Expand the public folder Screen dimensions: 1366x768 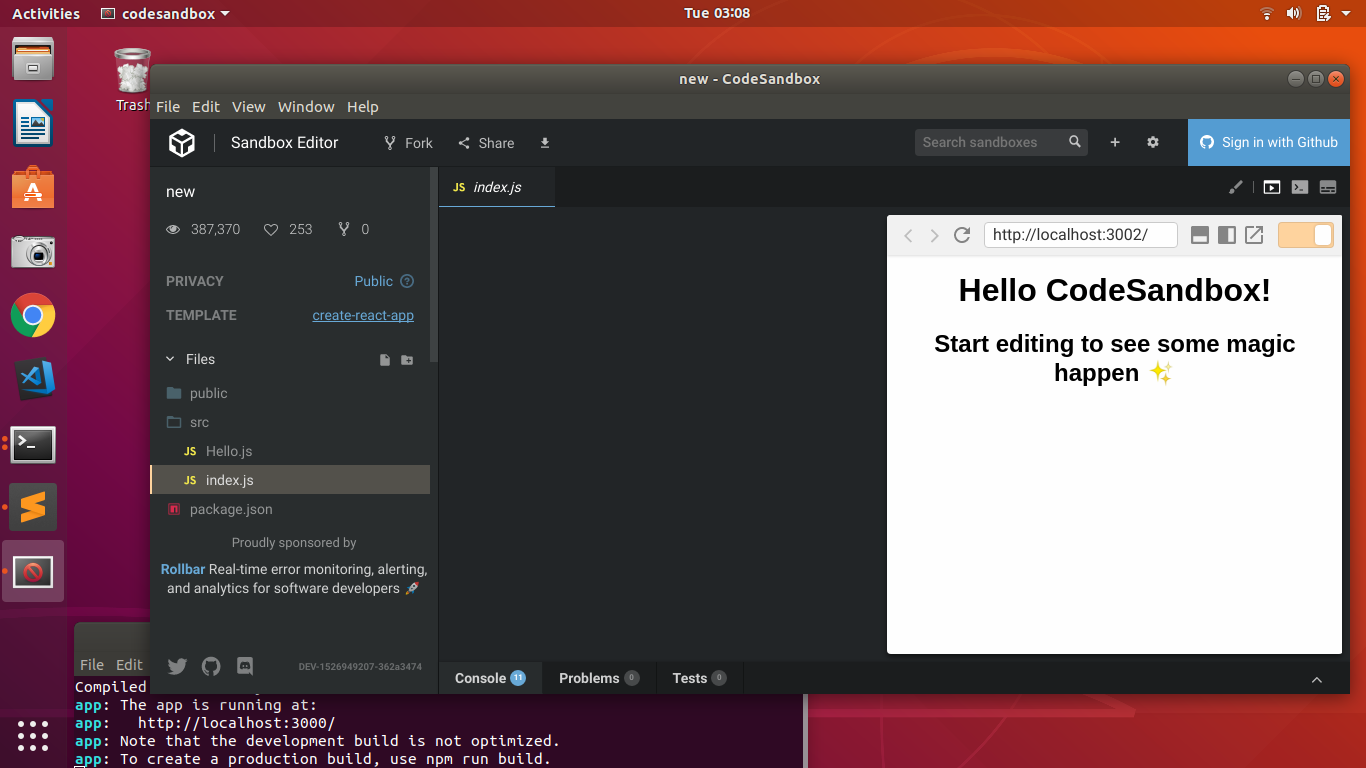[x=290, y=393]
